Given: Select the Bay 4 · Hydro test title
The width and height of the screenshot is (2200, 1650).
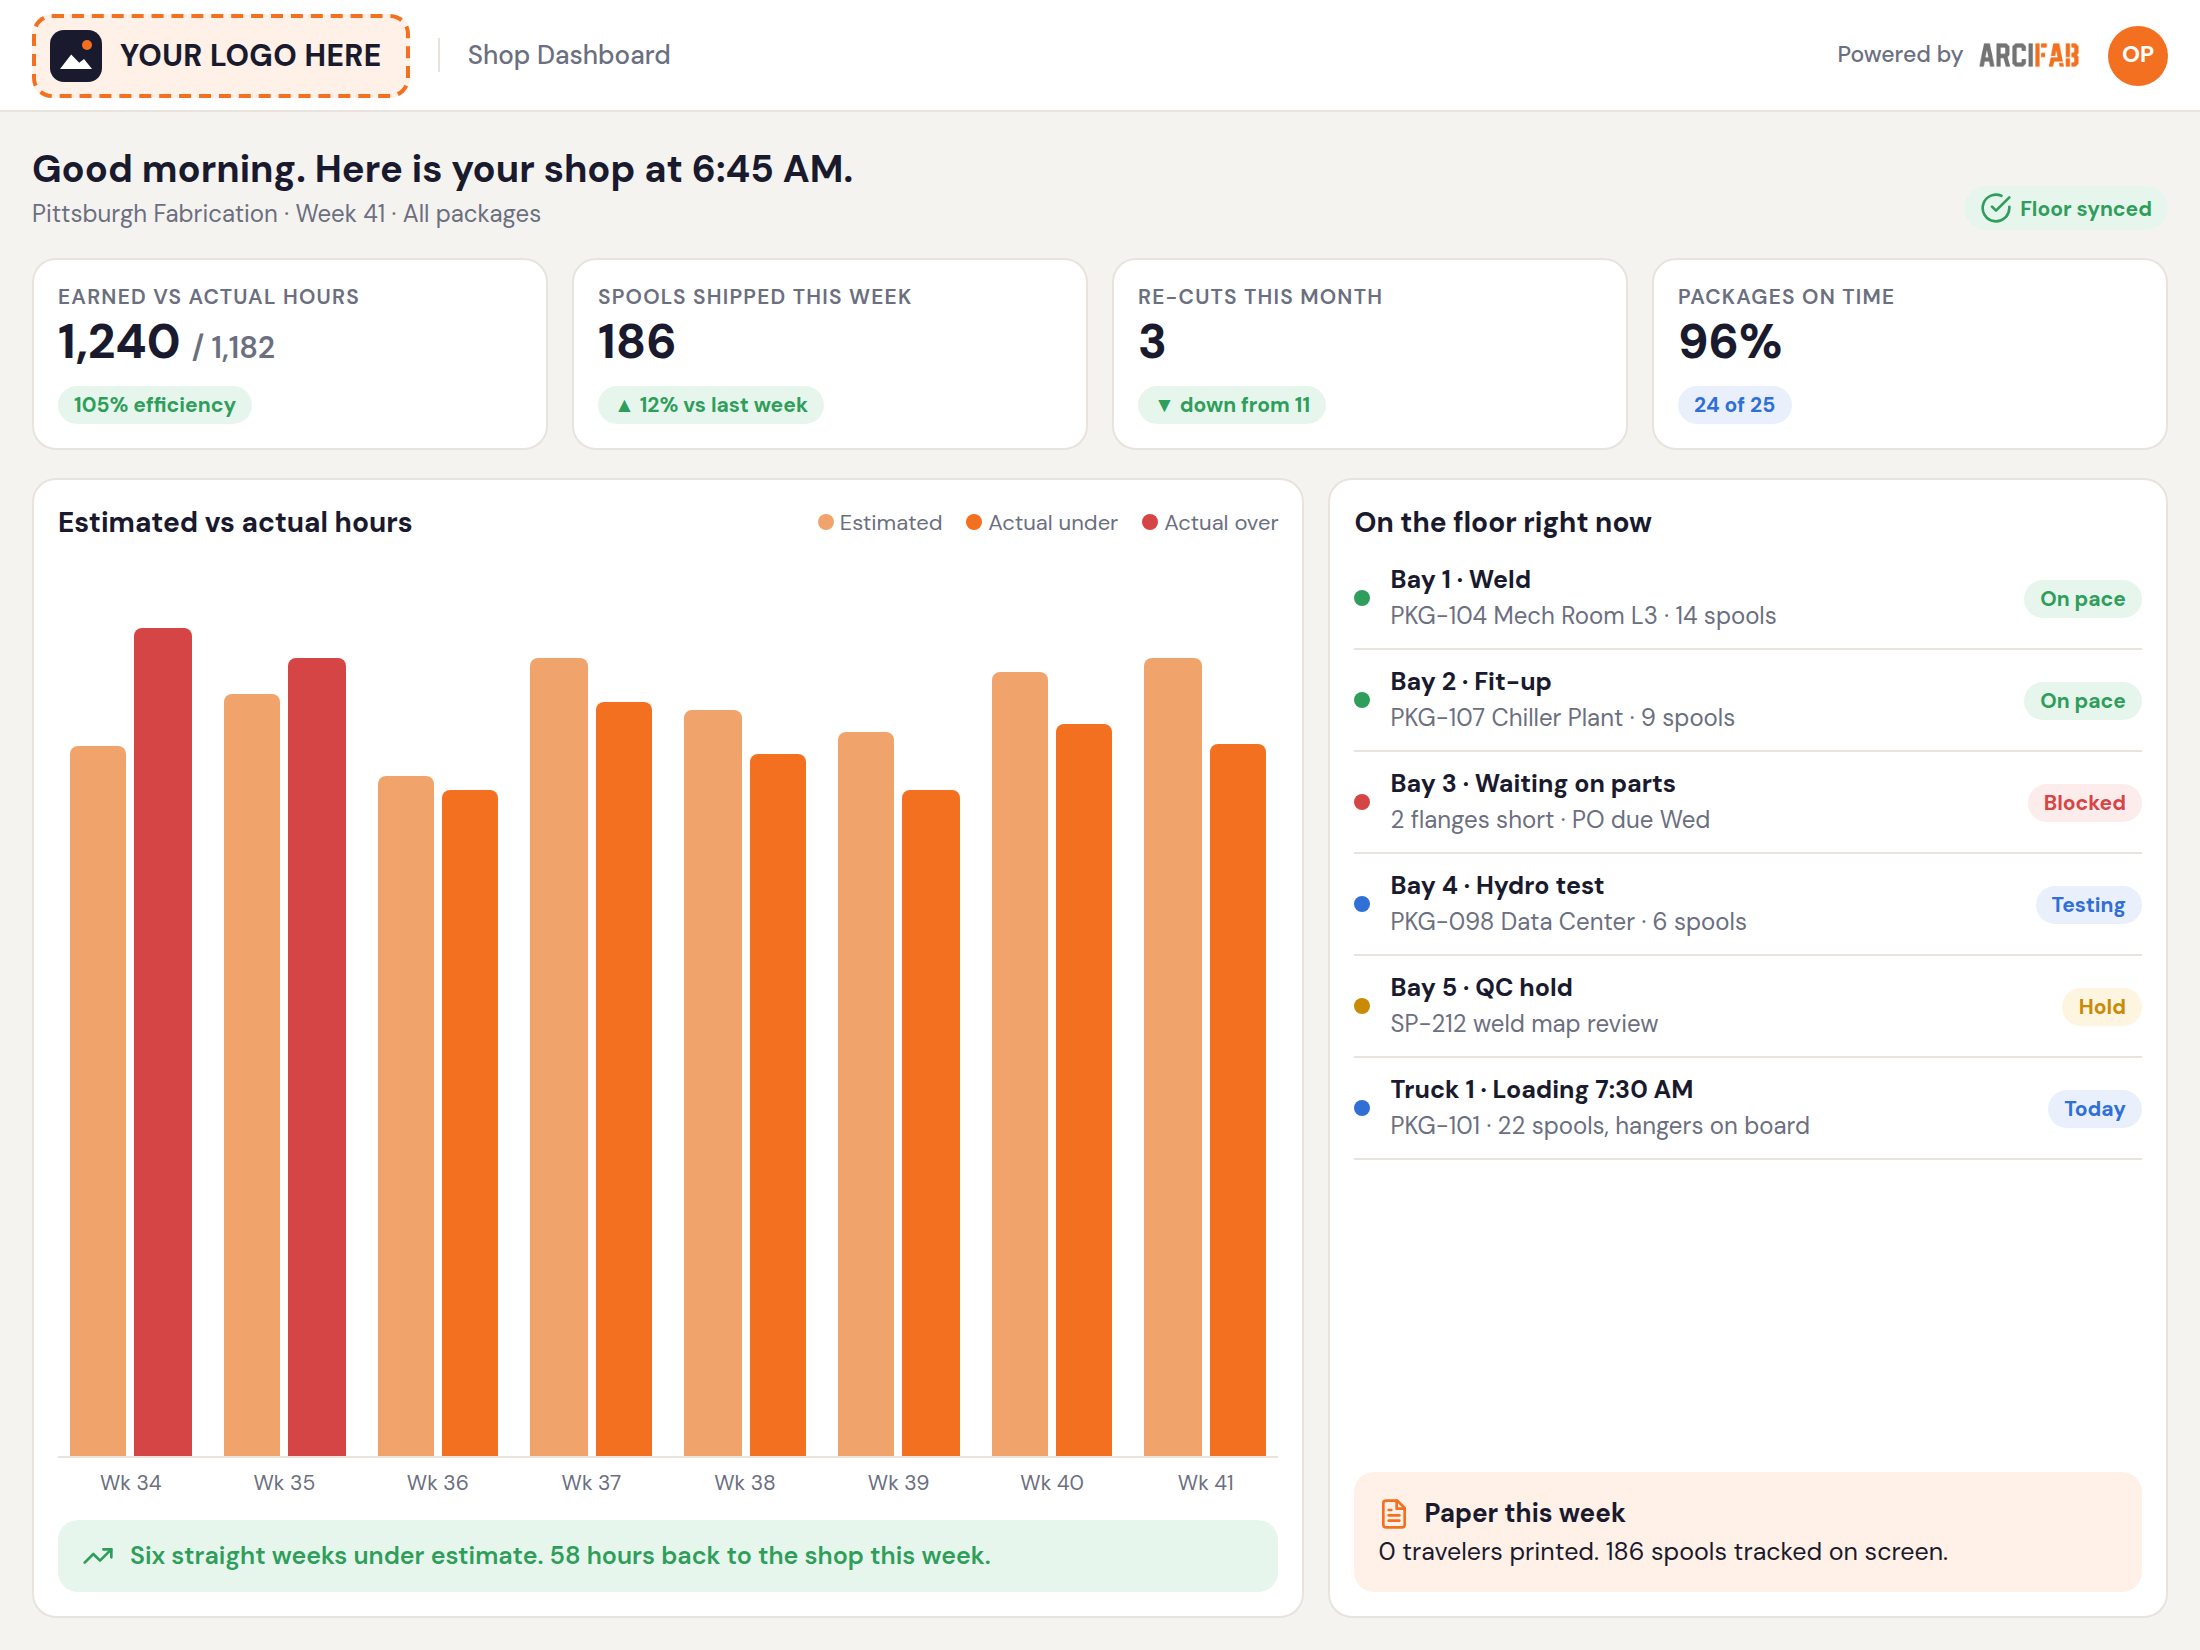Looking at the screenshot, I should click(x=1497, y=886).
